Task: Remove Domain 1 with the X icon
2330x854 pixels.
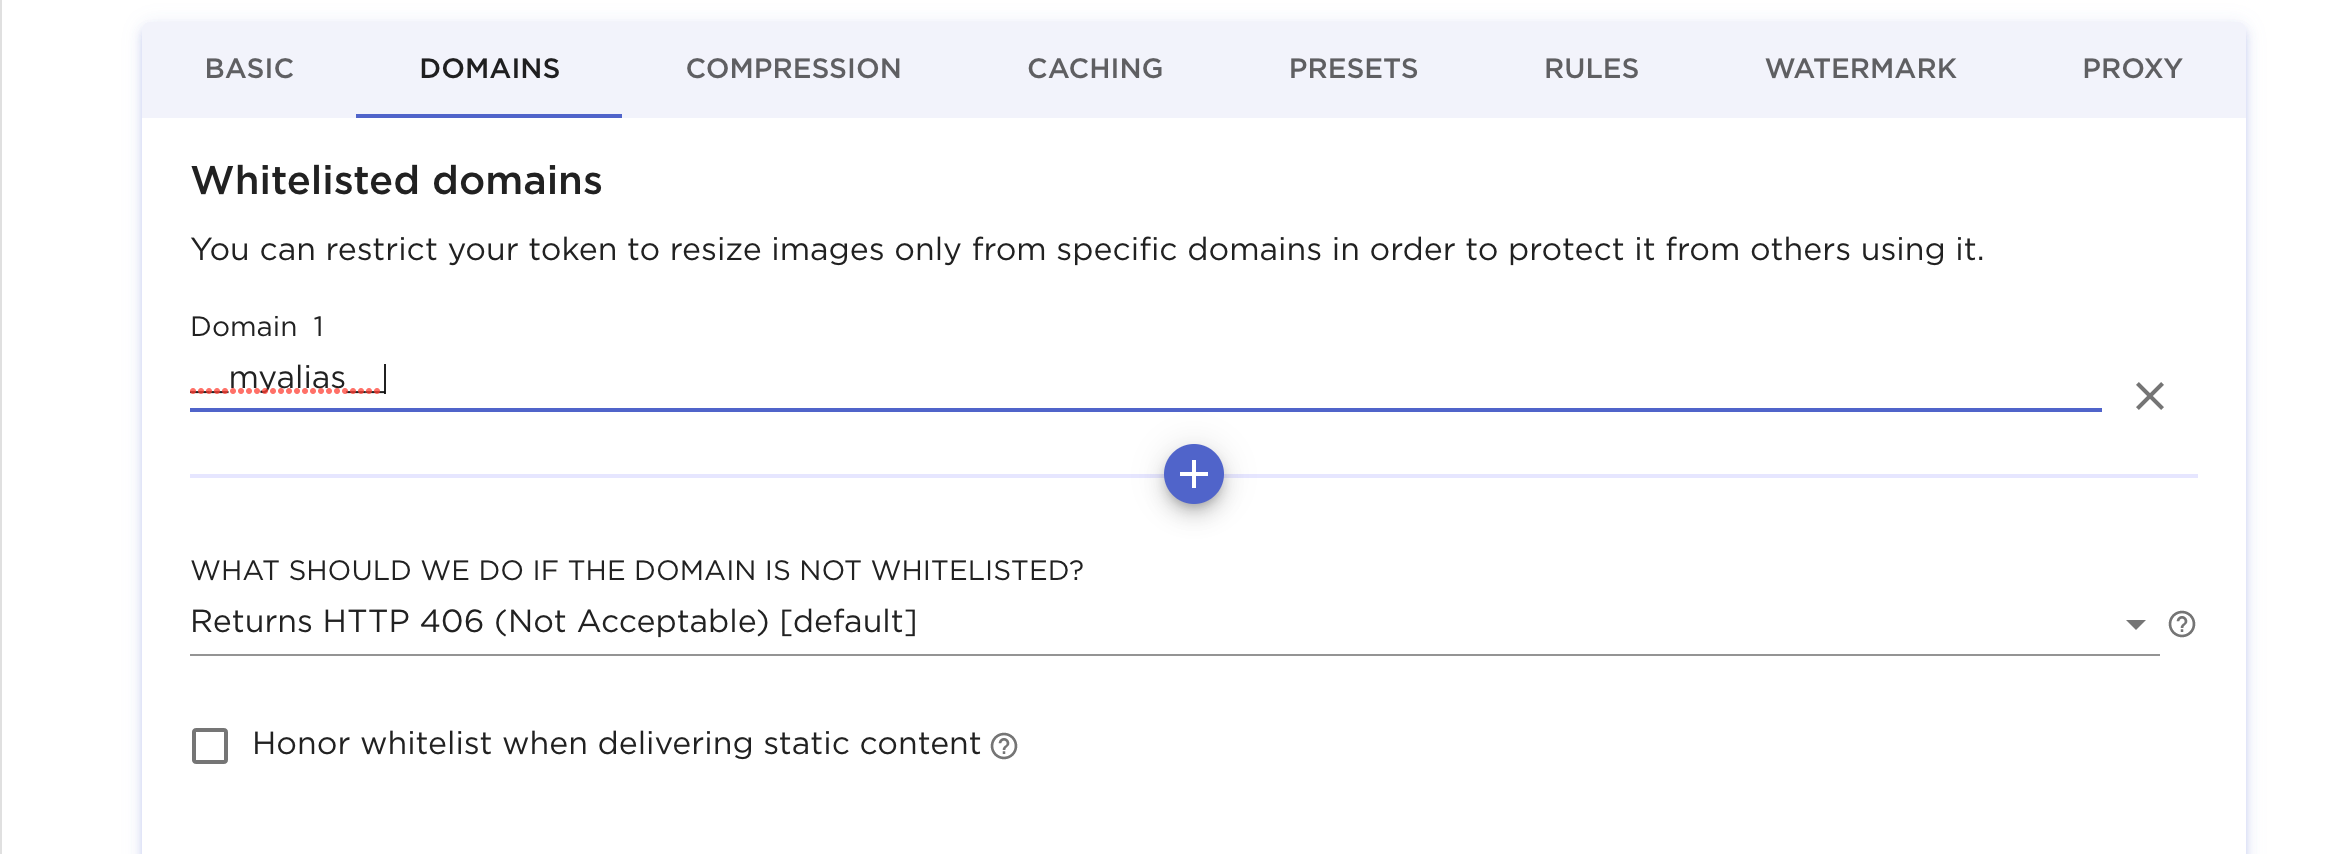Action: [x=2149, y=396]
